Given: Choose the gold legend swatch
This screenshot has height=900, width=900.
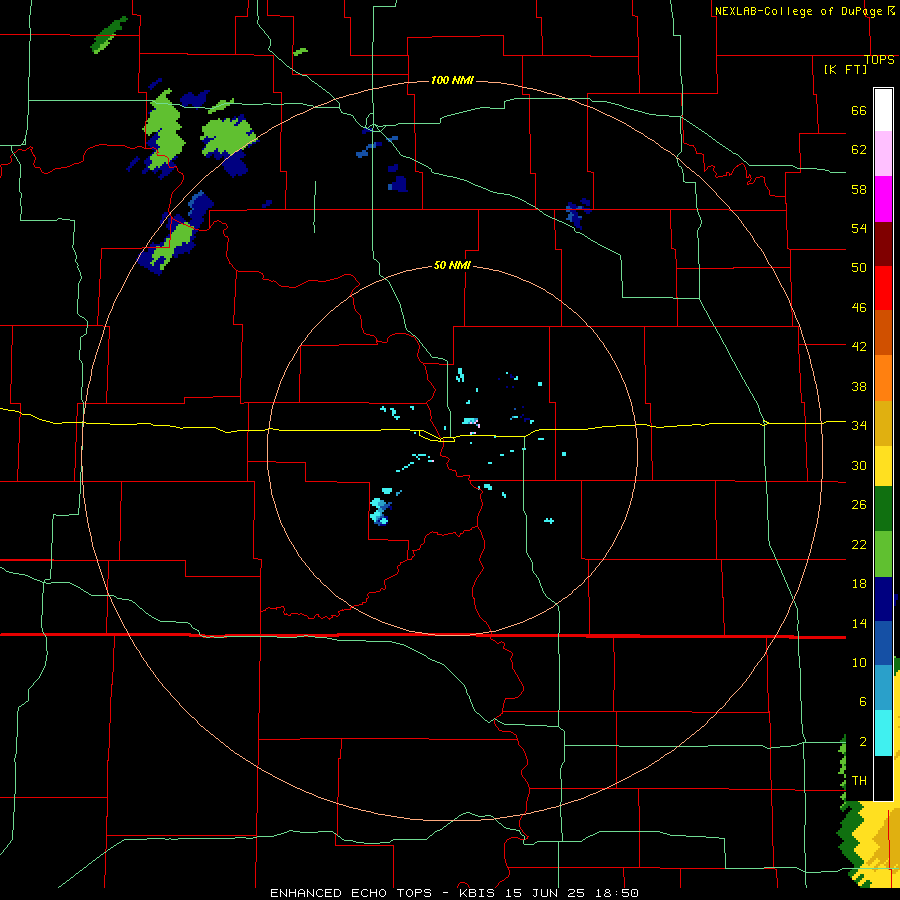Looking at the screenshot, I should point(883,423).
